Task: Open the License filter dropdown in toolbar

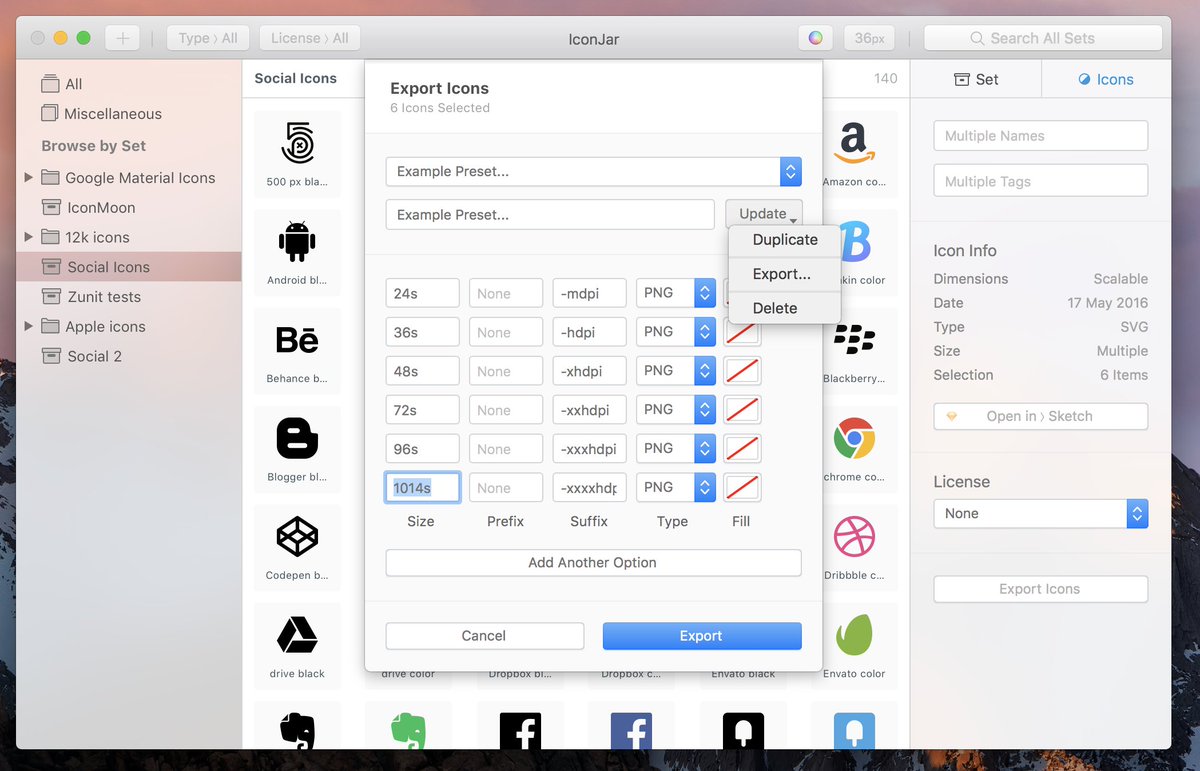Action: pos(310,38)
